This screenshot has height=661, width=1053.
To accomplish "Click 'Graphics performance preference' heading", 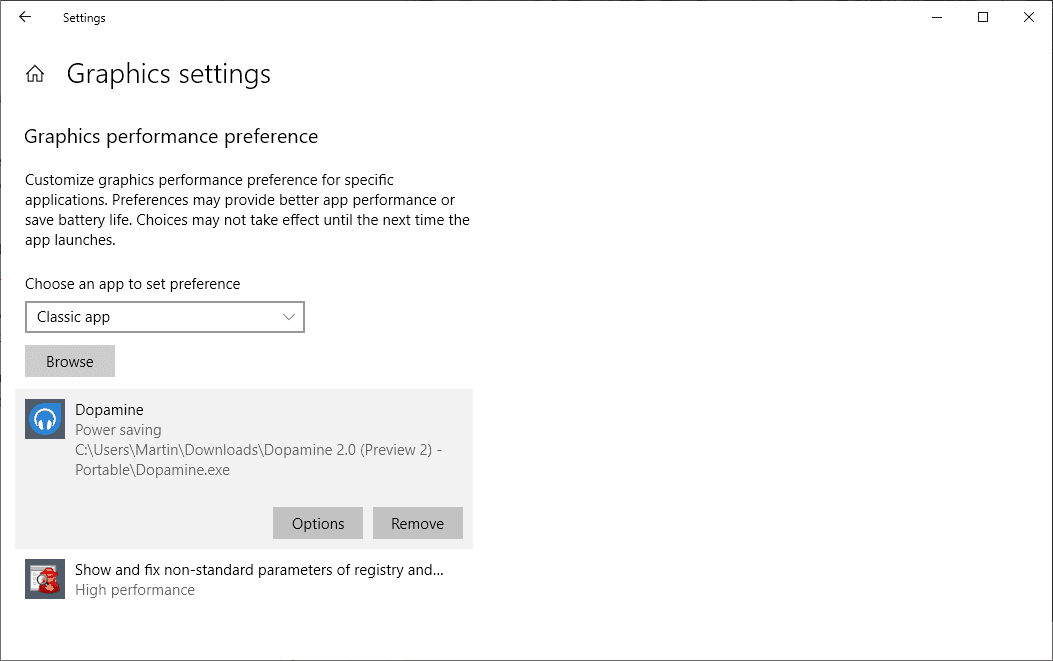I will click(x=171, y=136).
